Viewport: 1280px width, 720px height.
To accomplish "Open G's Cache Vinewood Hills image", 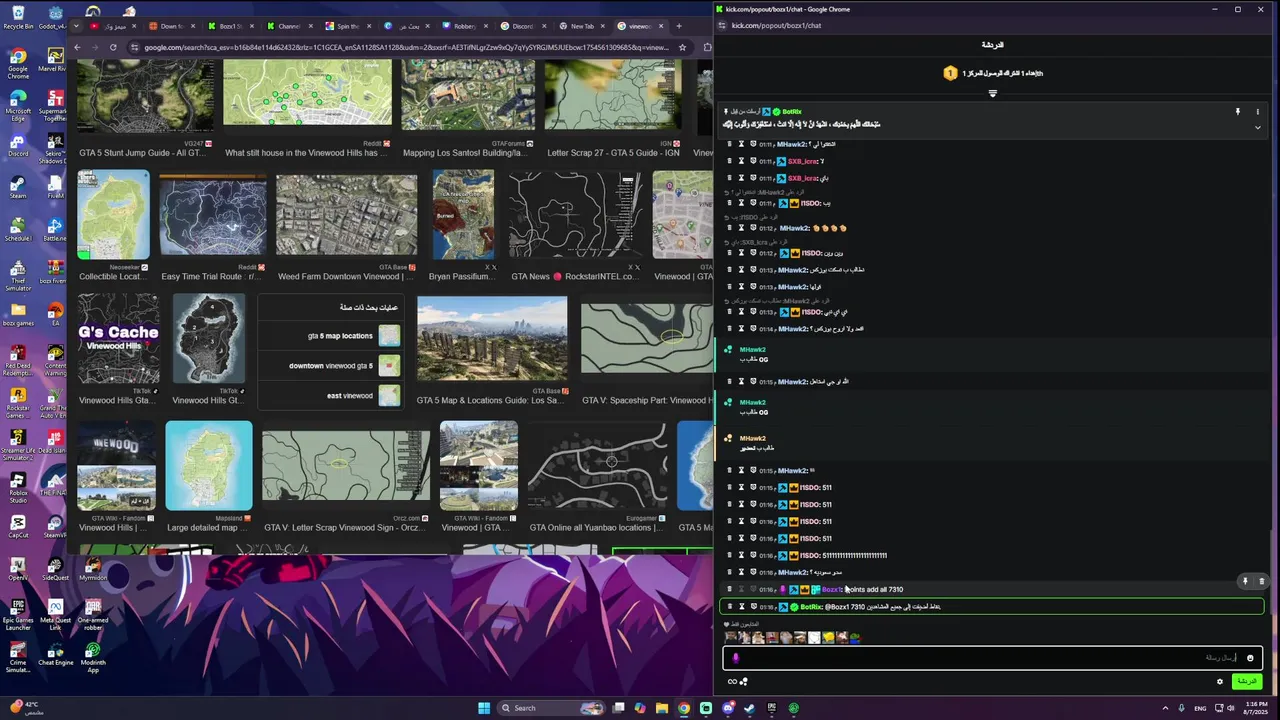I will [x=118, y=339].
